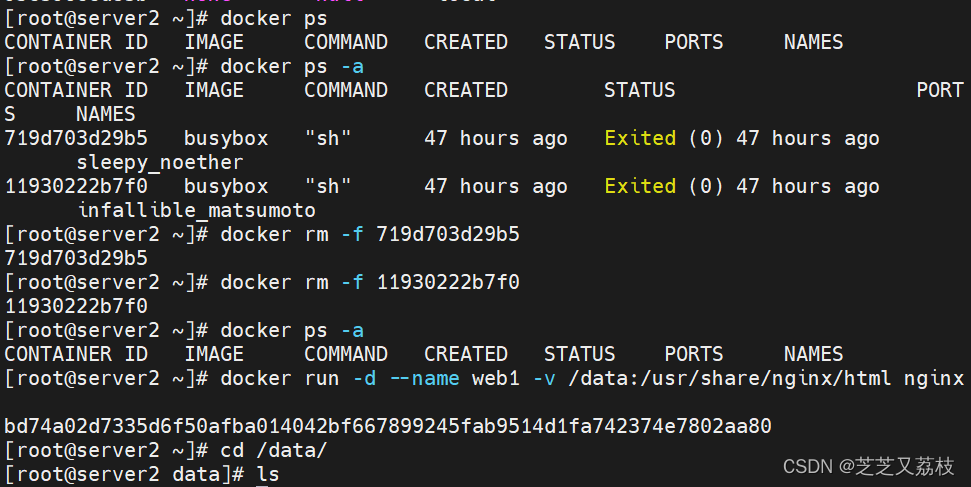Viewport: 971px width, 487px height.
Task: Click the long container hash bd74a02d7335...
Action: click(388, 426)
